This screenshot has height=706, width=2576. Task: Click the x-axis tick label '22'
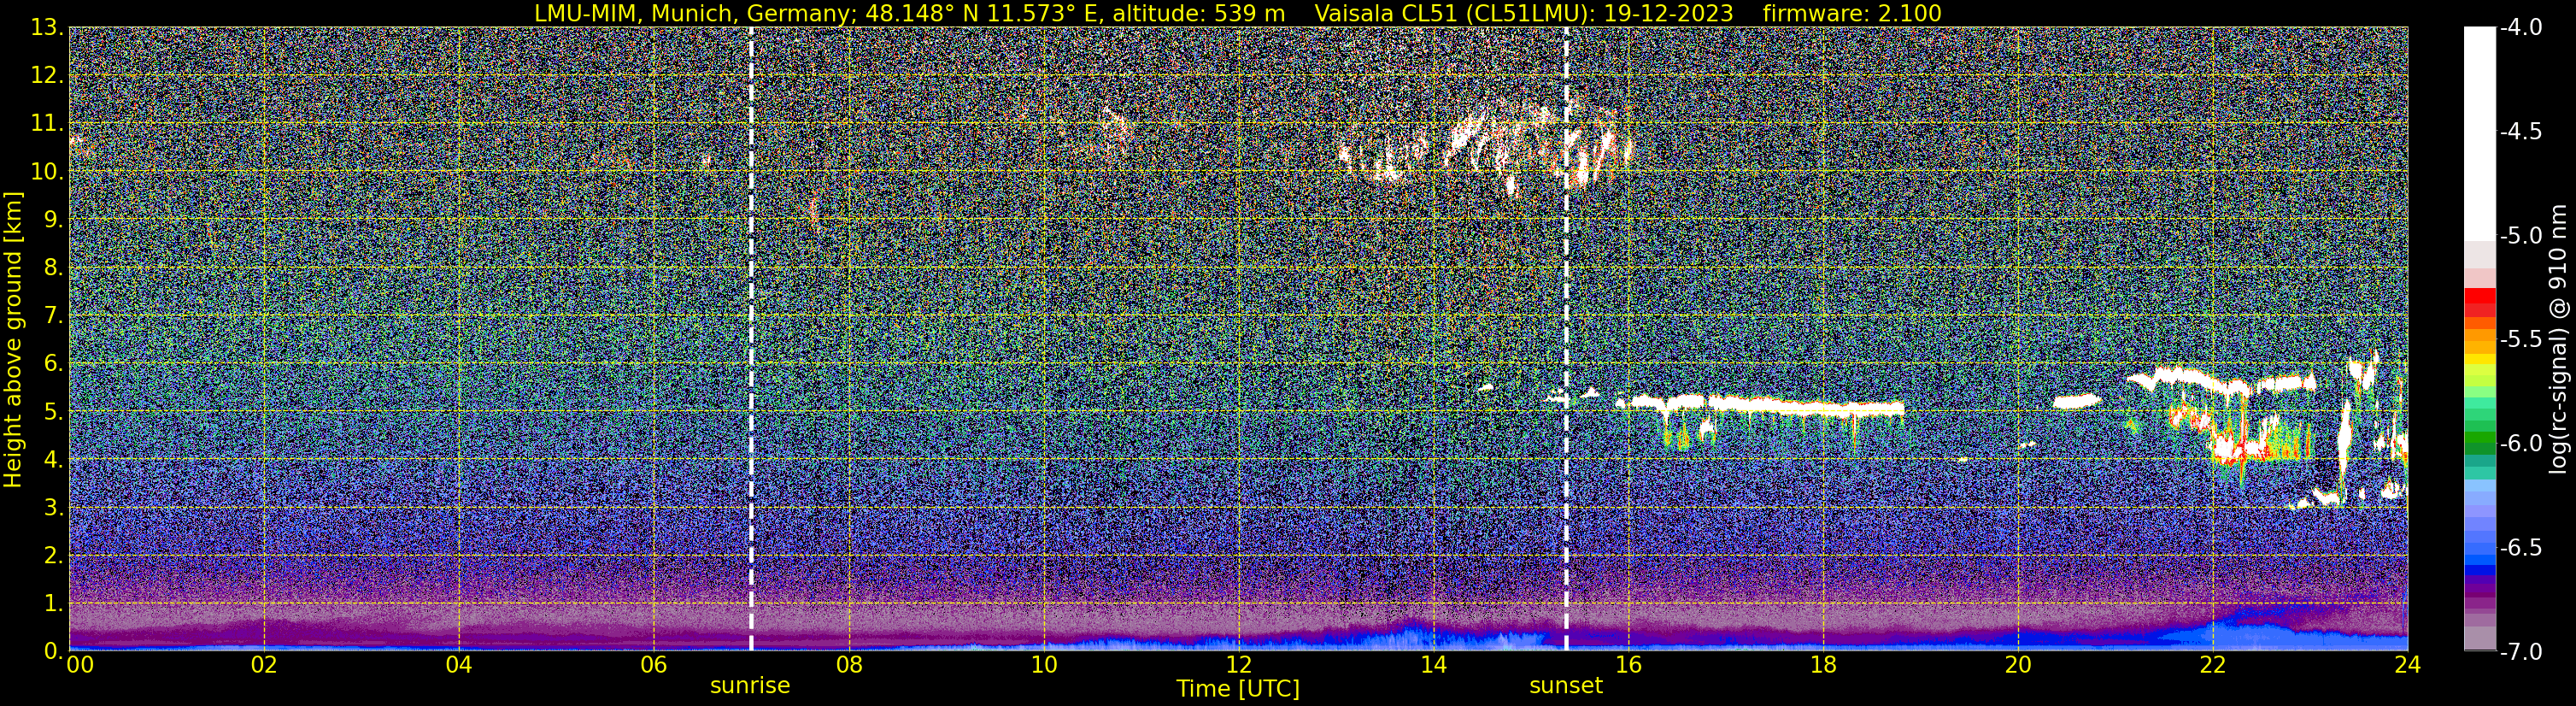coord(2214,664)
